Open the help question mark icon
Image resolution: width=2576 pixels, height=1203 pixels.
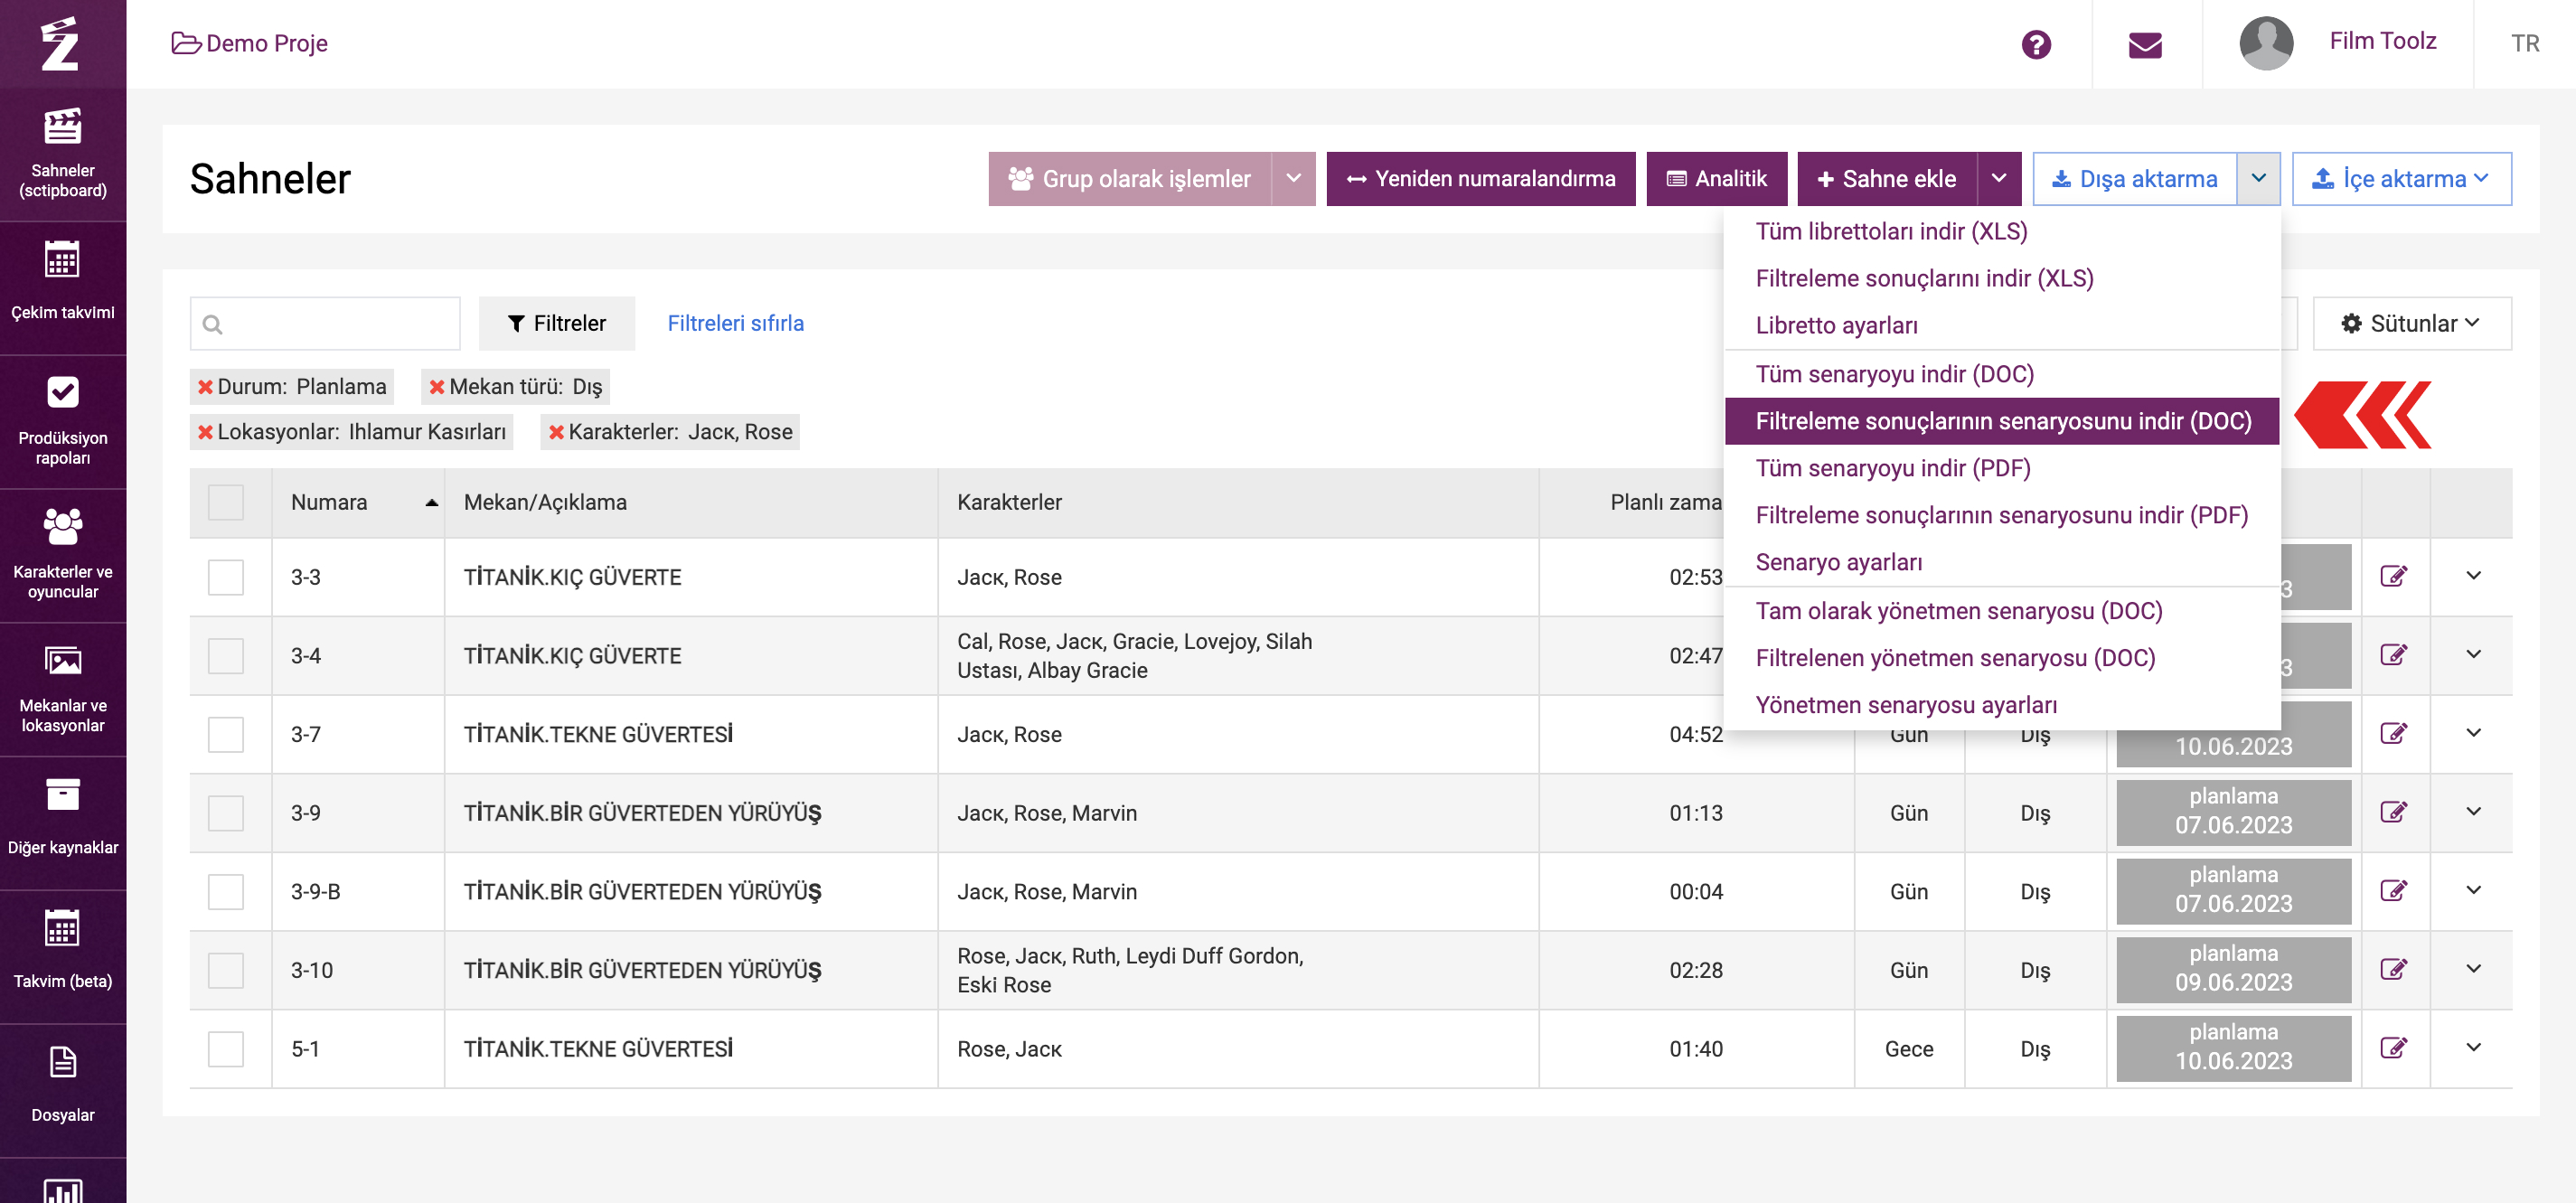2036,44
